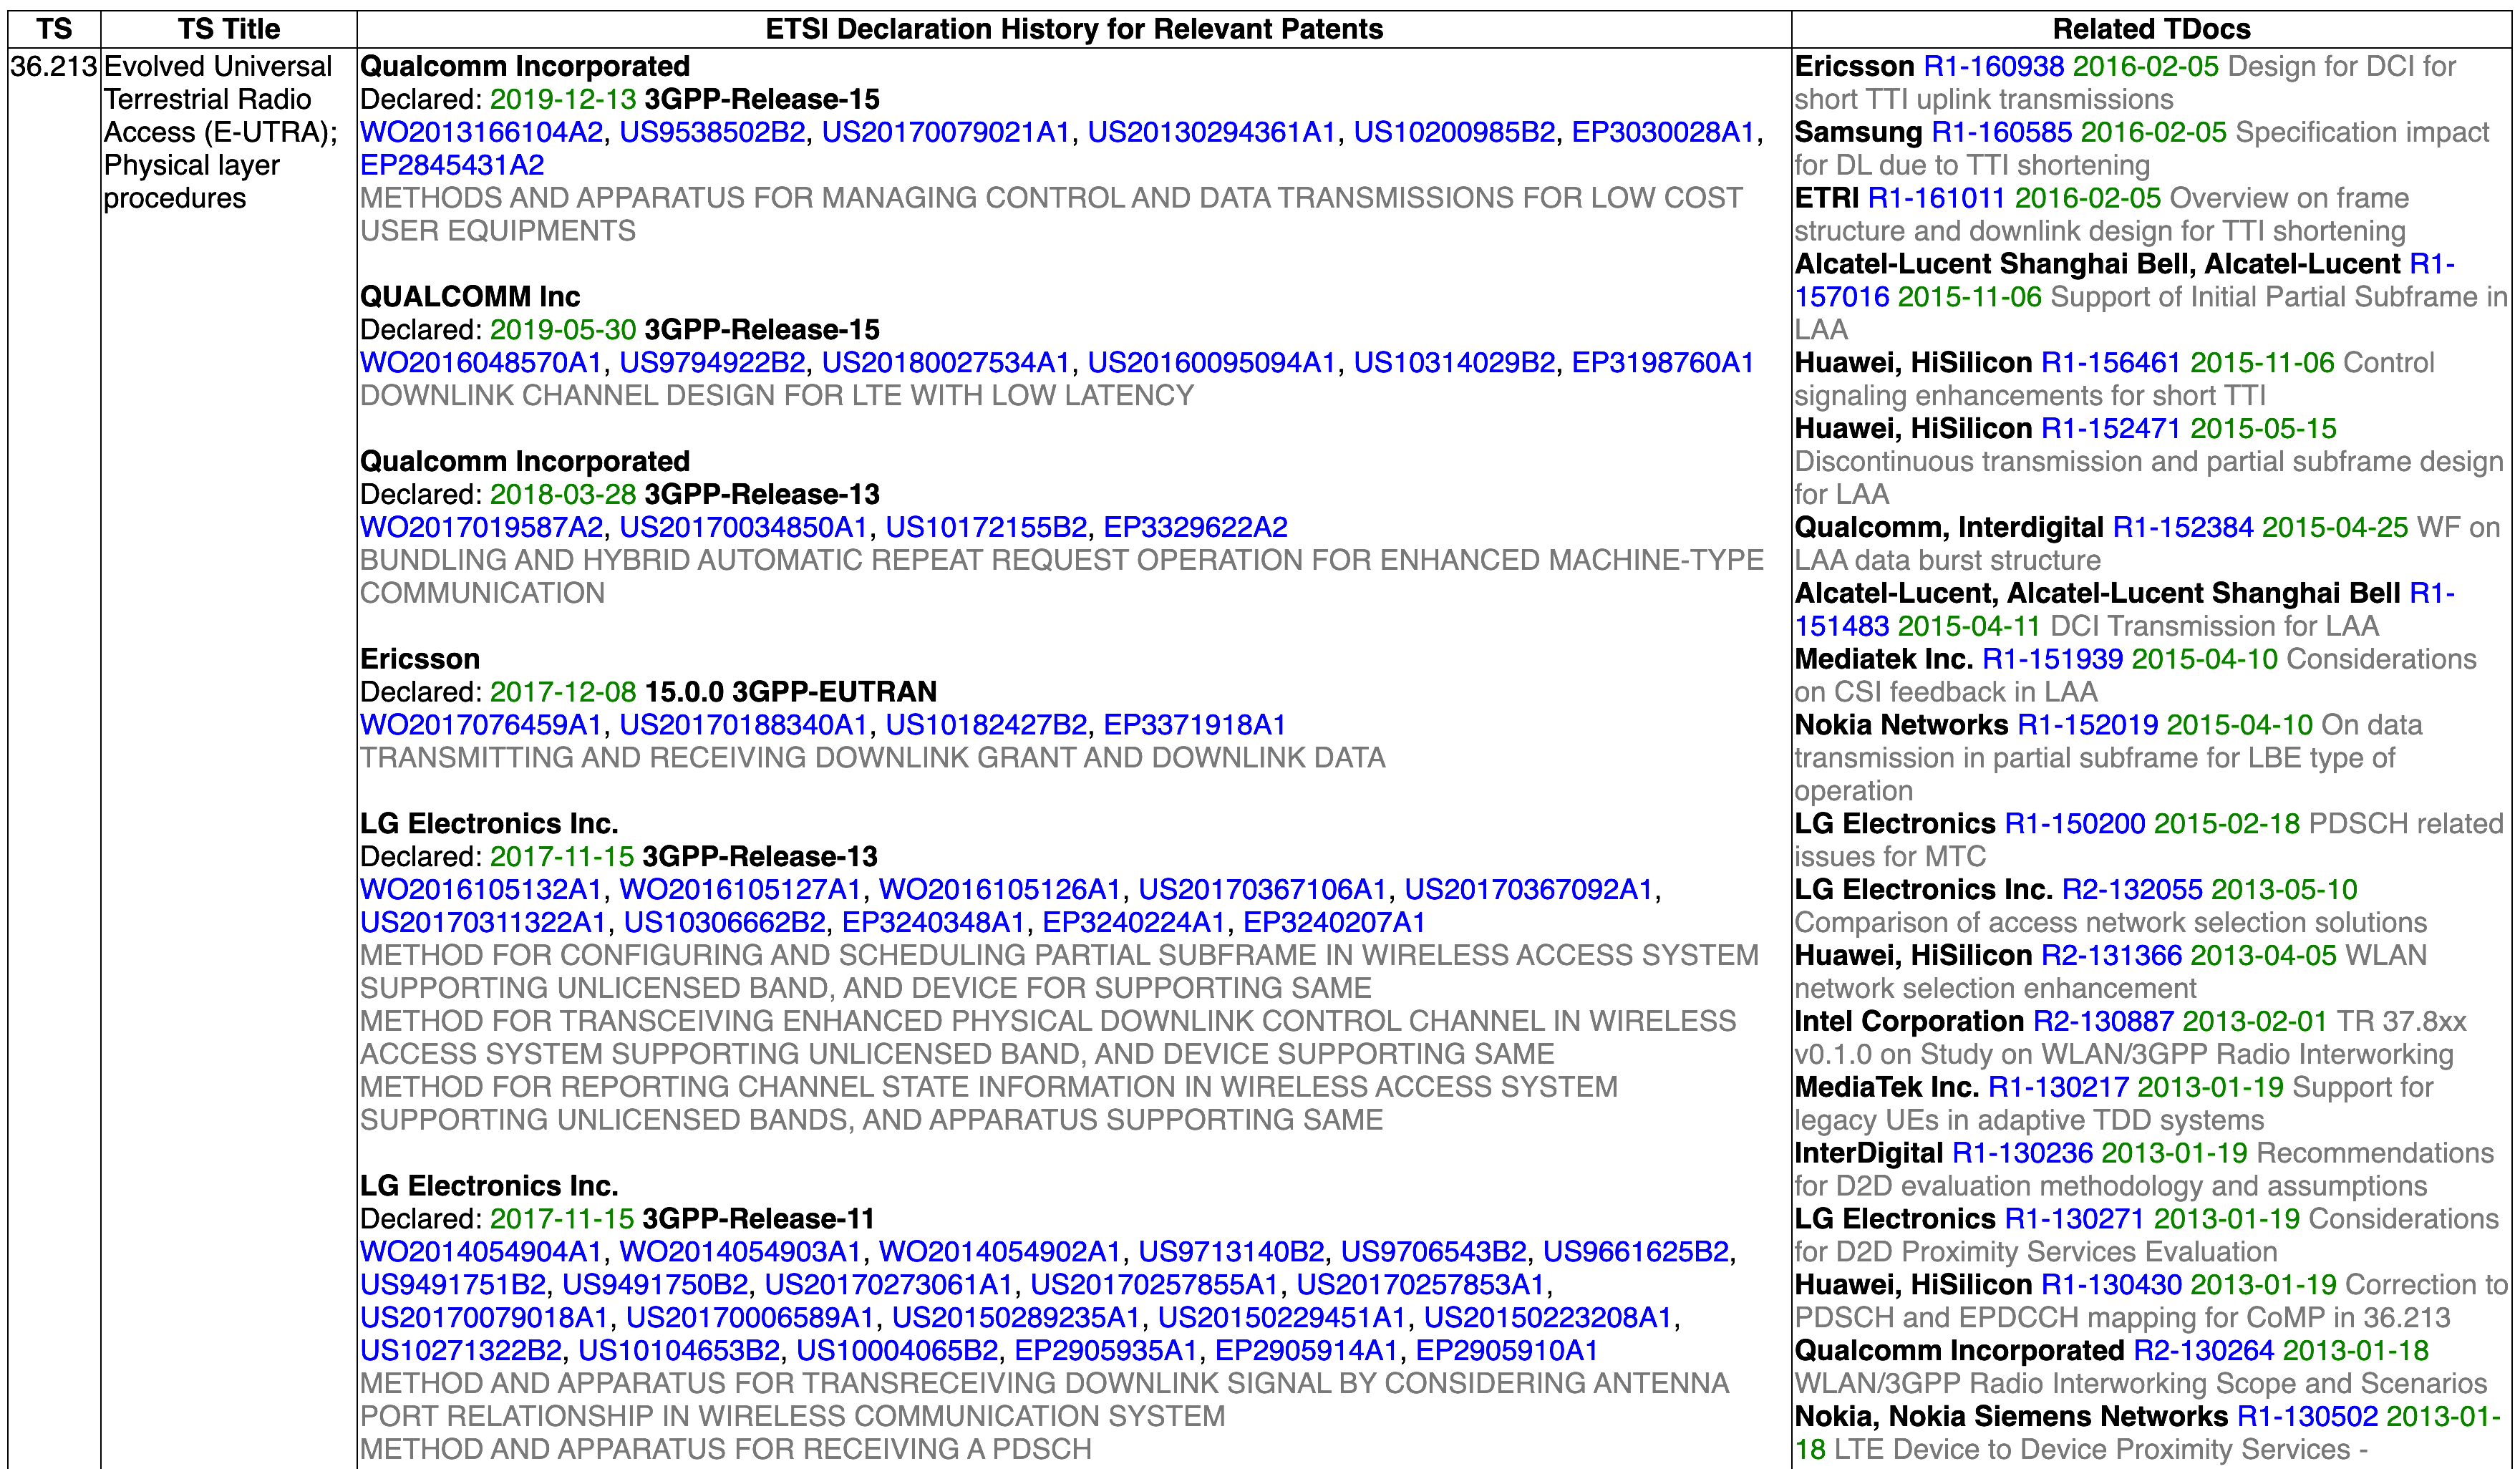
Task: Open patent WO2014054904A1
Action: pyautogui.click(x=481, y=1252)
